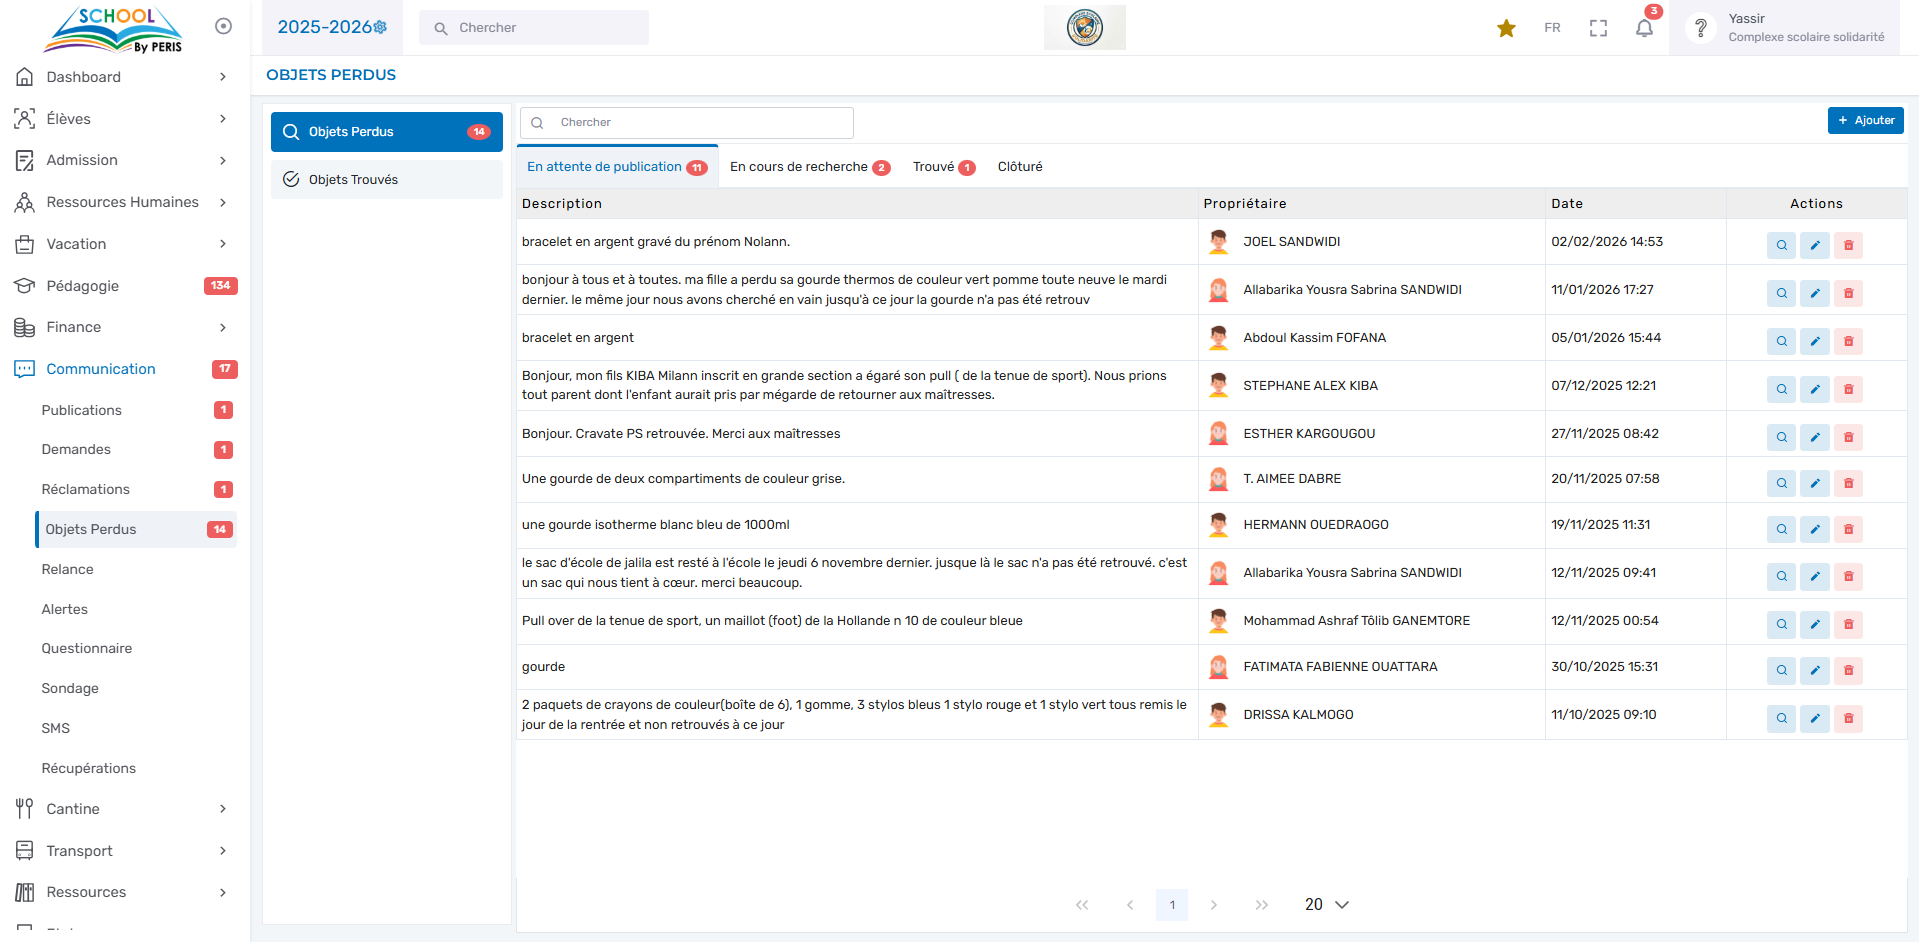Open the help question mark icon
This screenshot has width=1919, height=942.
(x=1700, y=28)
